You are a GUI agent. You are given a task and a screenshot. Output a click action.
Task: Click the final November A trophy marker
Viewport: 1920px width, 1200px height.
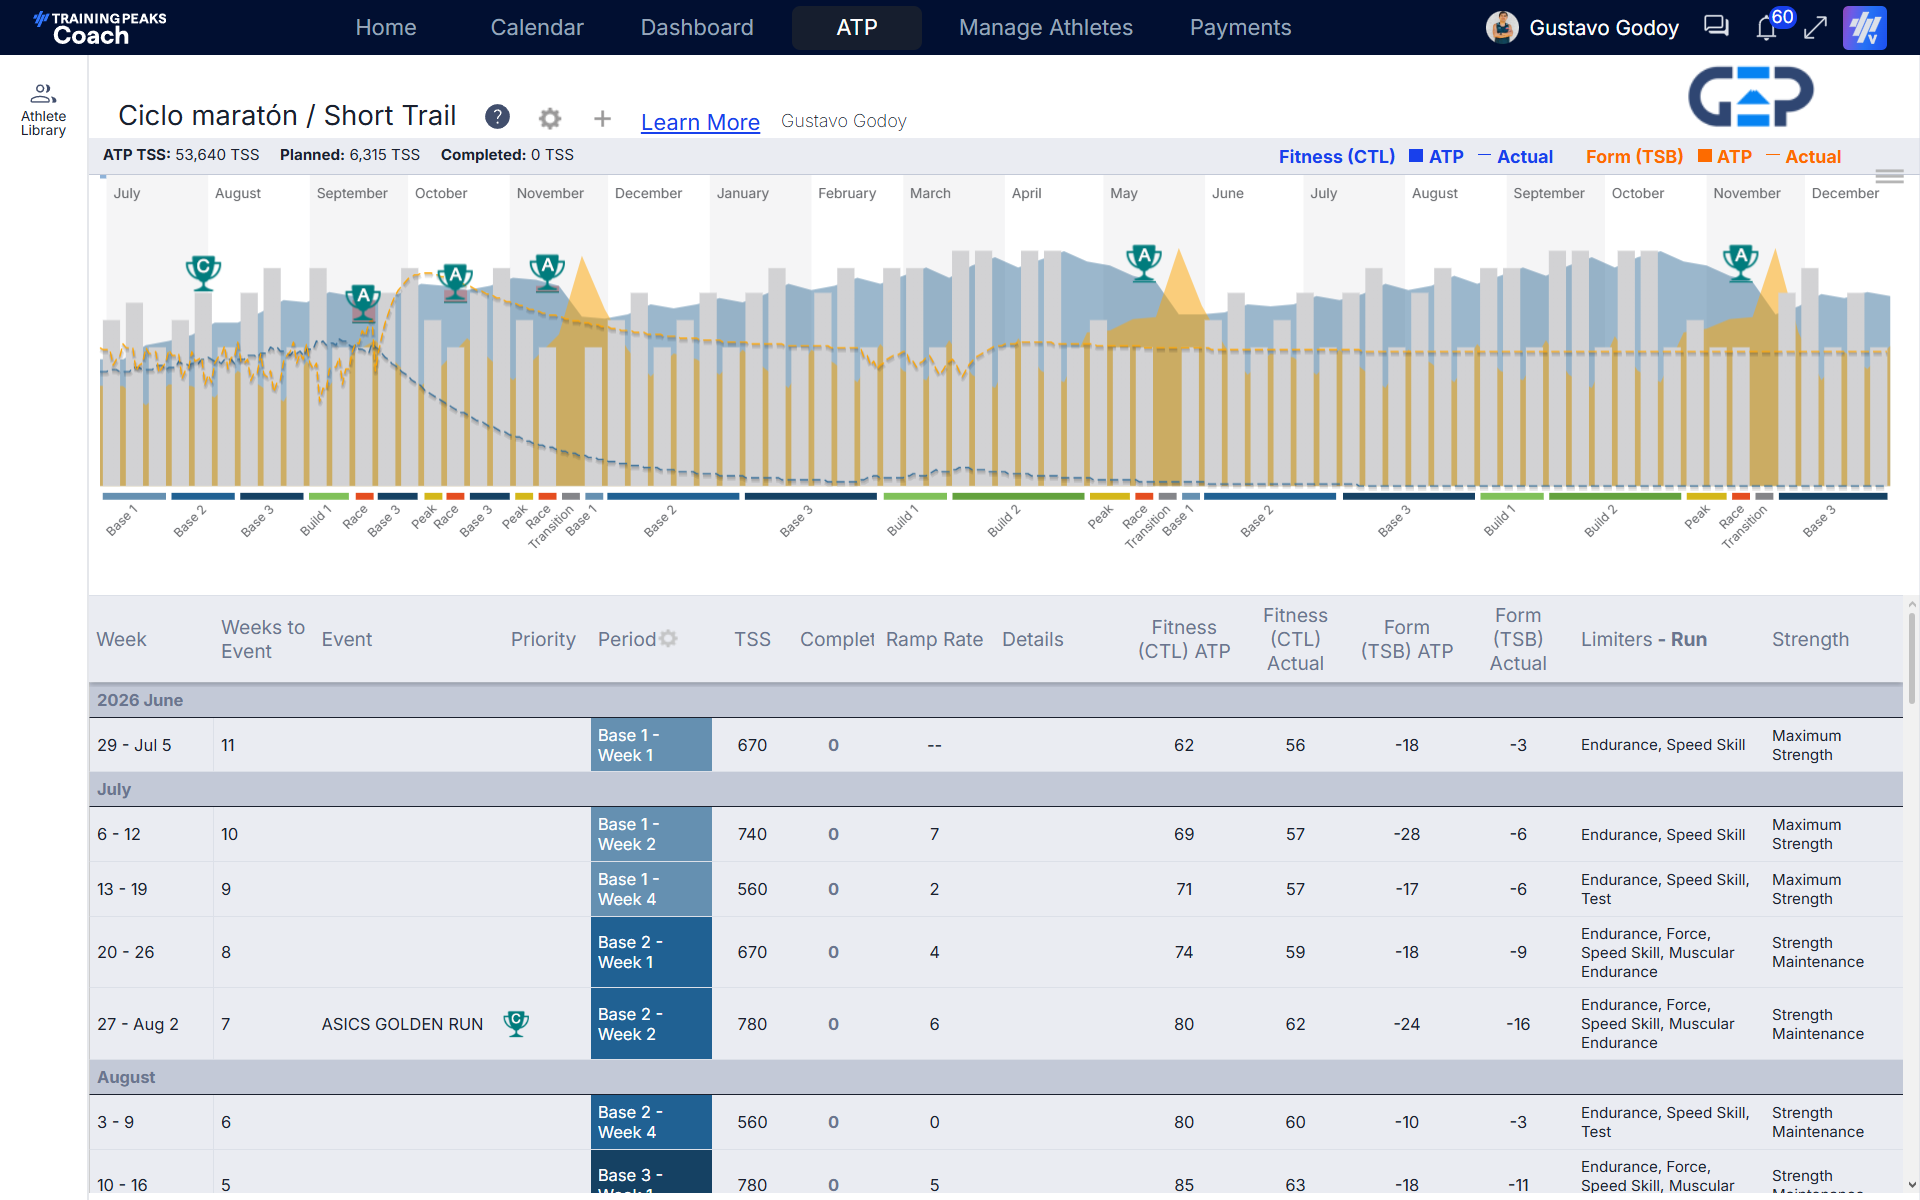click(x=1741, y=261)
